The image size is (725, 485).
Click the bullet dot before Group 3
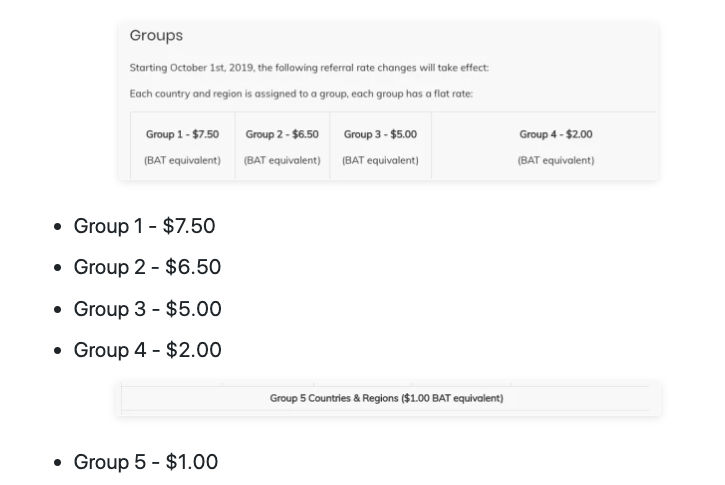57,309
